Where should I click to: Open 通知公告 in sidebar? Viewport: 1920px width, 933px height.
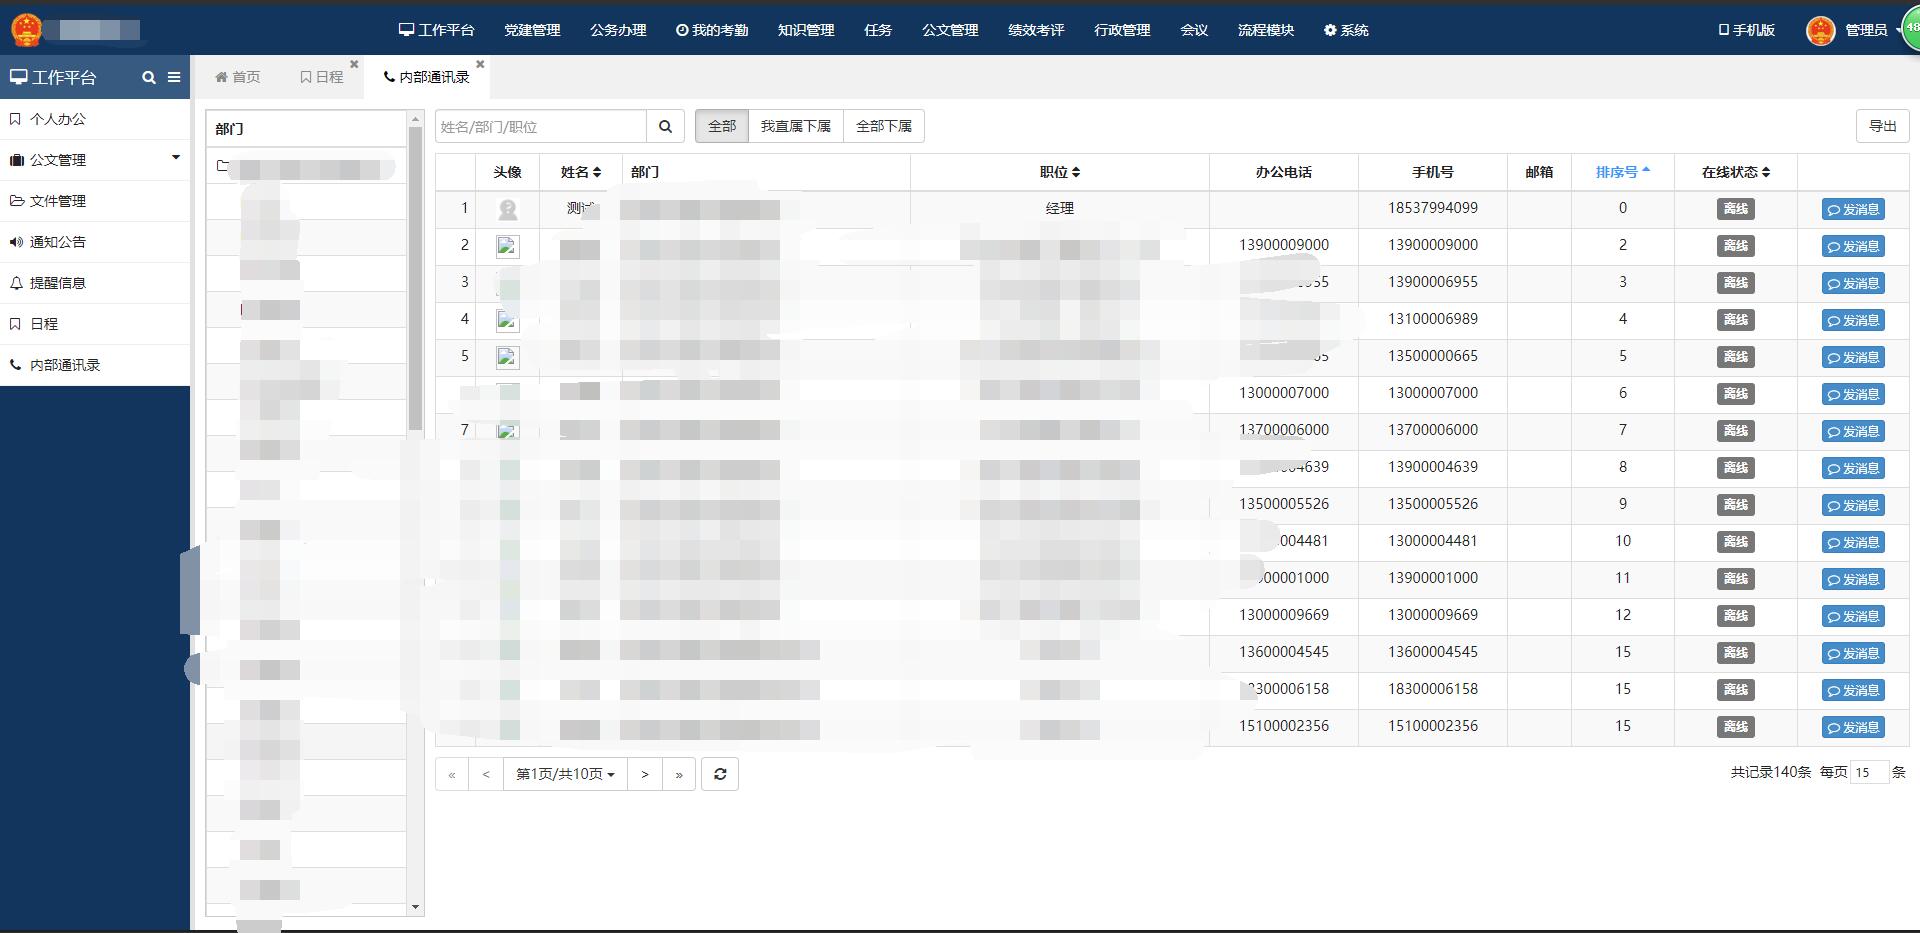point(95,242)
